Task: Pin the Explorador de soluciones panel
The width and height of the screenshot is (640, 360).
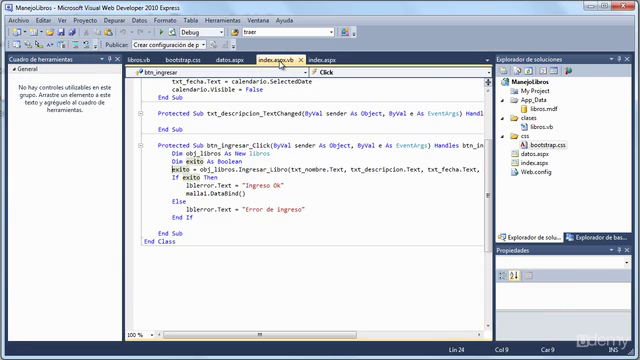Action: [x=619, y=59]
